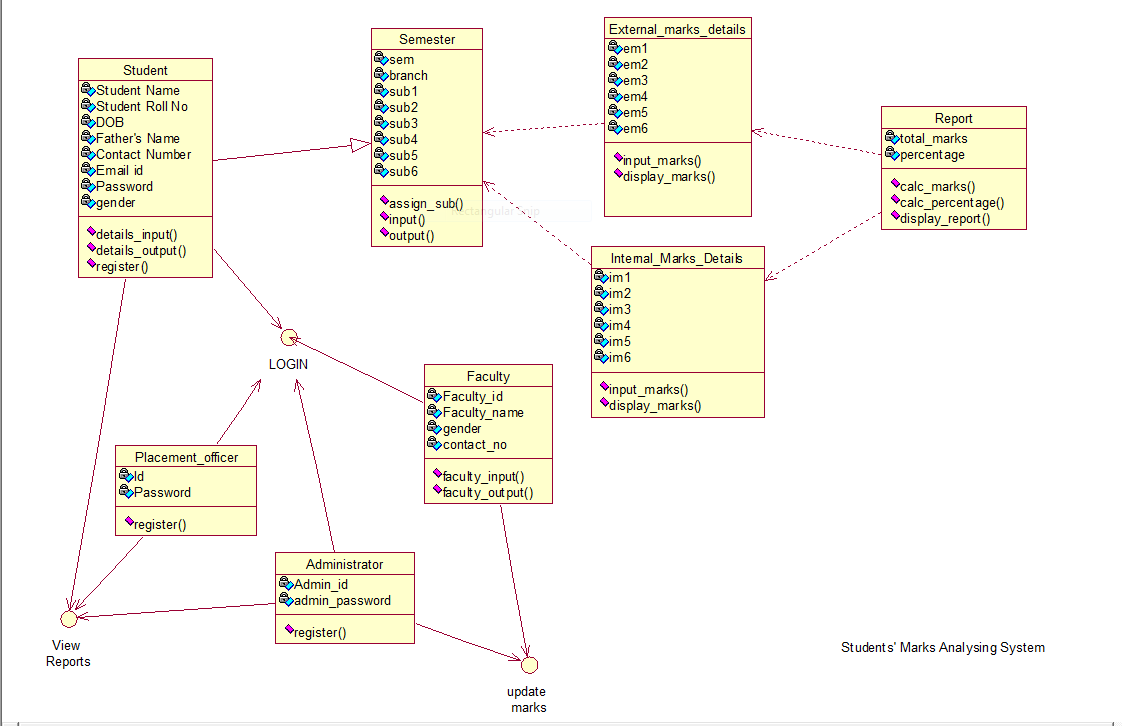Click the diamond icon beside calc_marks()

tap(894, 184)
